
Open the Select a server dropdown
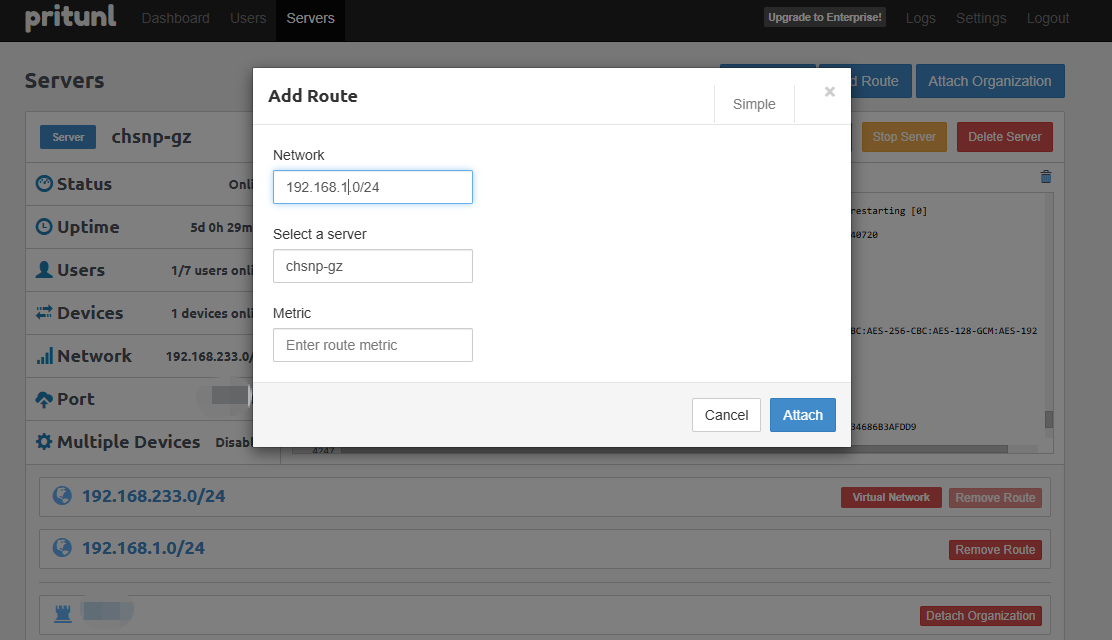(372, 266)
